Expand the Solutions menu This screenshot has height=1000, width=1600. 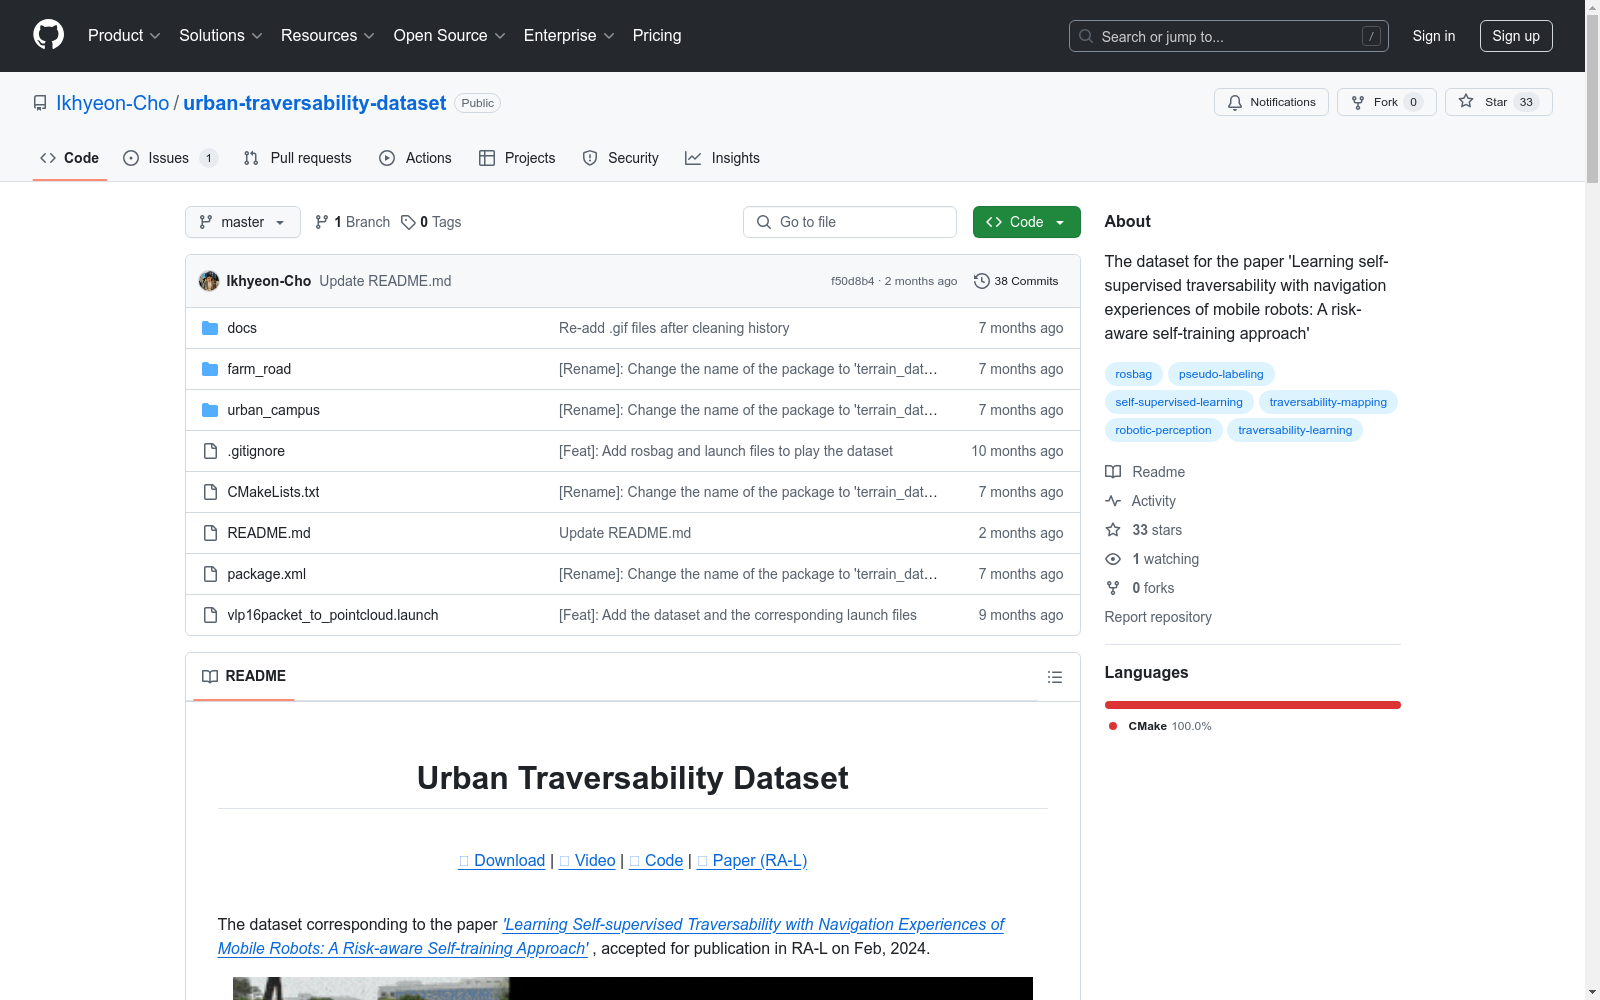221,36
